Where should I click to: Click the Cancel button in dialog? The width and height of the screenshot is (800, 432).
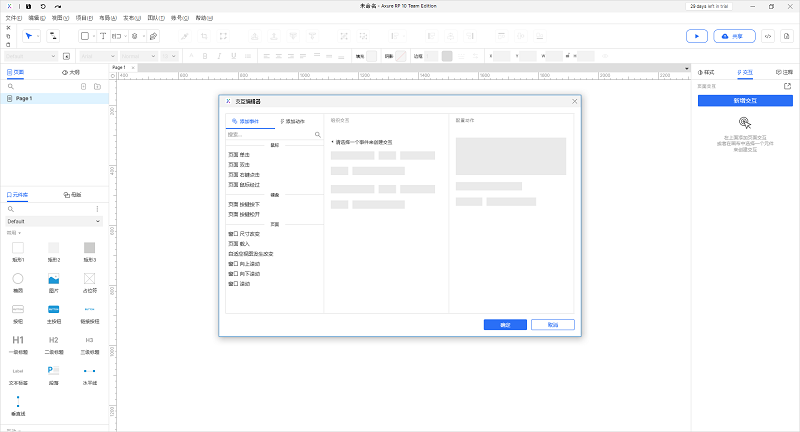(x=553, y=325)
